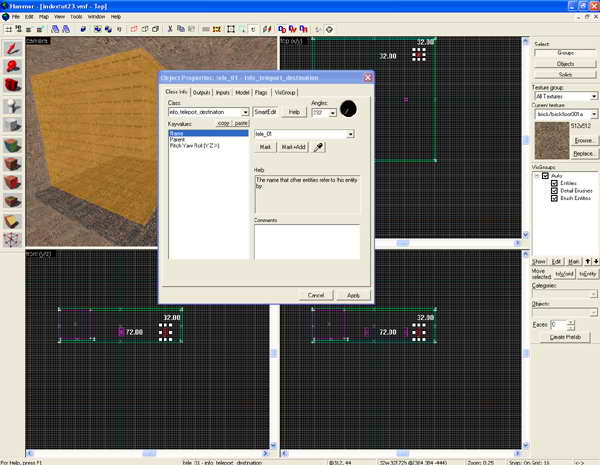Viewport: 600px width, 465px height.
Task: Click in the Comments text box
Action: [x=306, y=242]
